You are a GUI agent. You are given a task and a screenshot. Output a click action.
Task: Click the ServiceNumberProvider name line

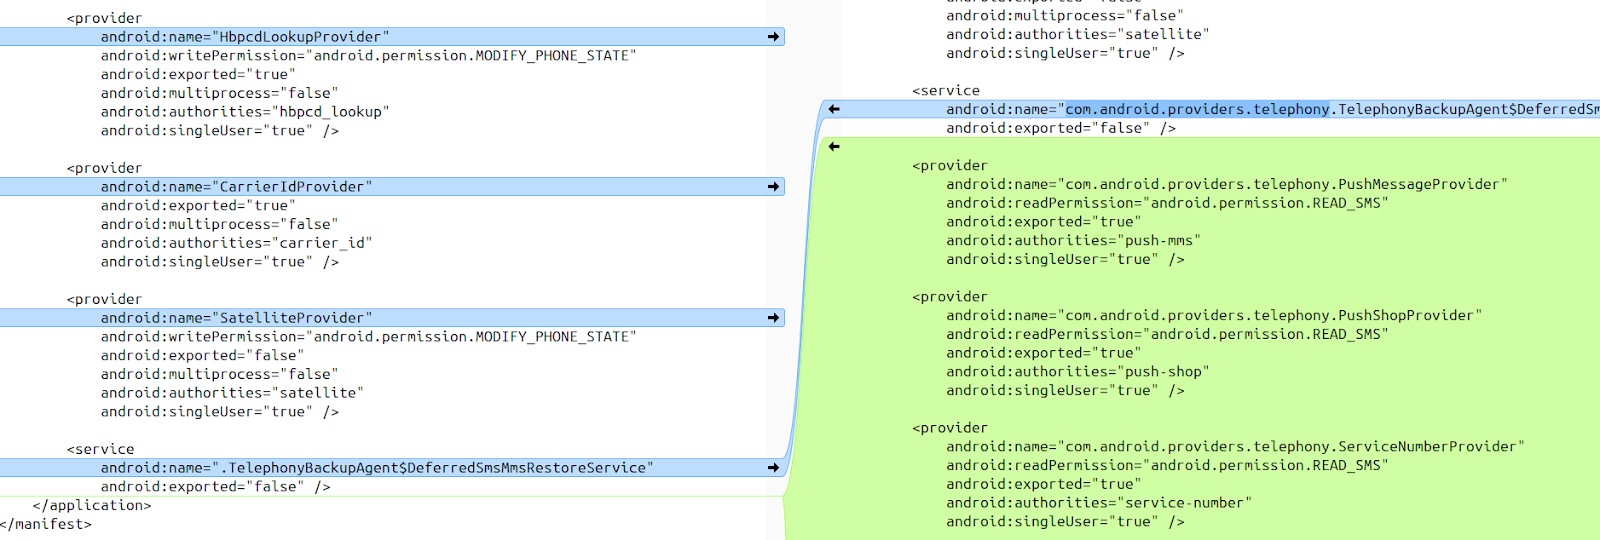pyautogui.click(x=1235, y=446)
